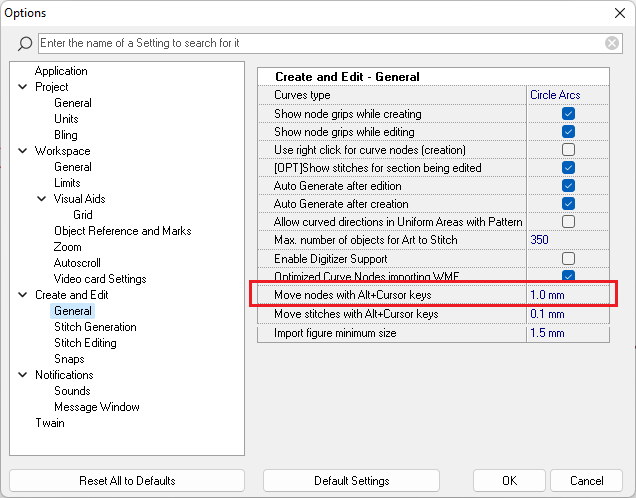Select Autoscroll in the settings tree
636x498 pixels.
click(x=77, y=263)
